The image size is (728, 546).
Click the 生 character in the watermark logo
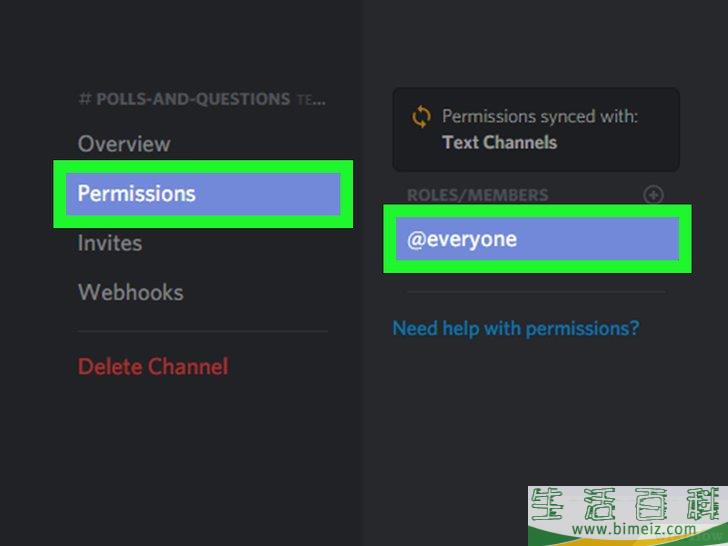coord(547,504)
